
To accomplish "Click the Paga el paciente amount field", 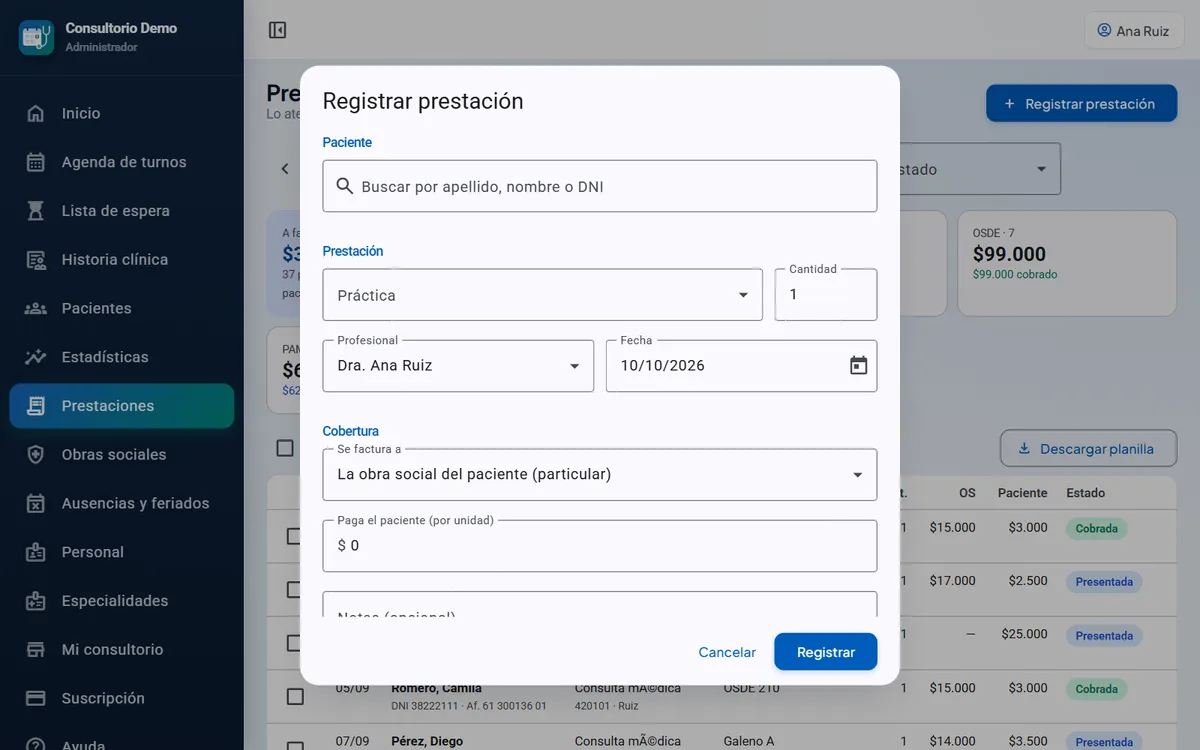I will 600,546.
